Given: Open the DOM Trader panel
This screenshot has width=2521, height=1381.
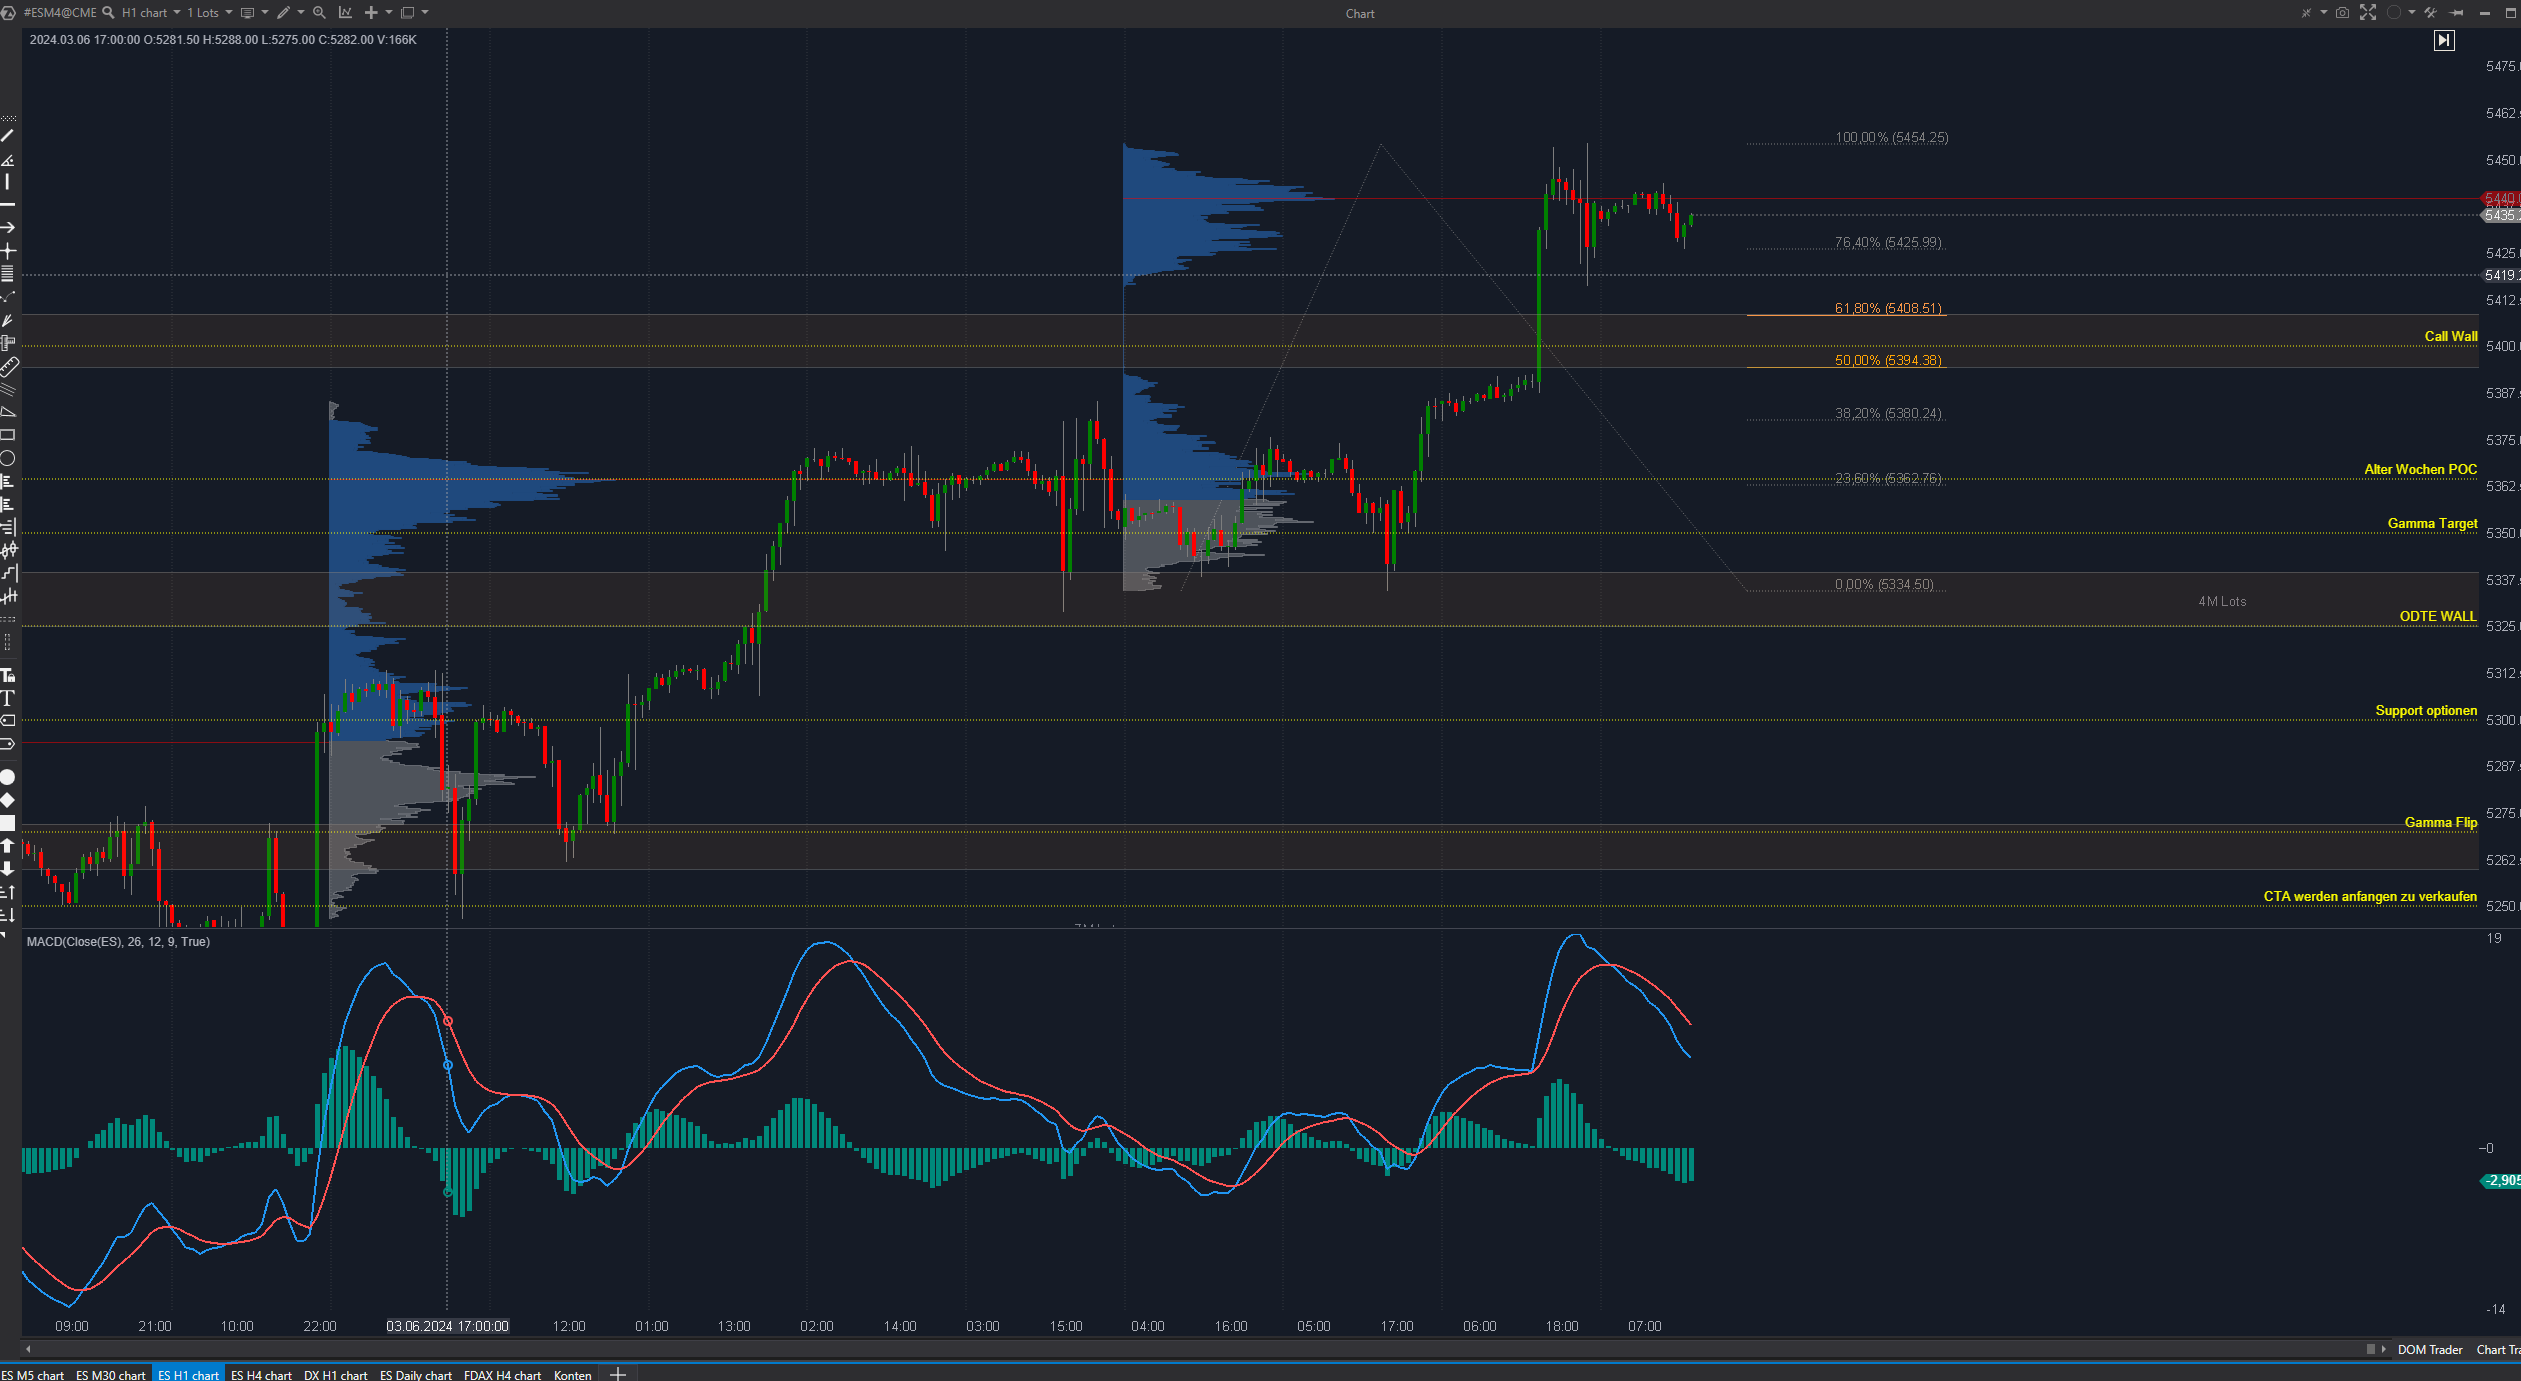Looking at the screenshot, I should 2429,1350.
